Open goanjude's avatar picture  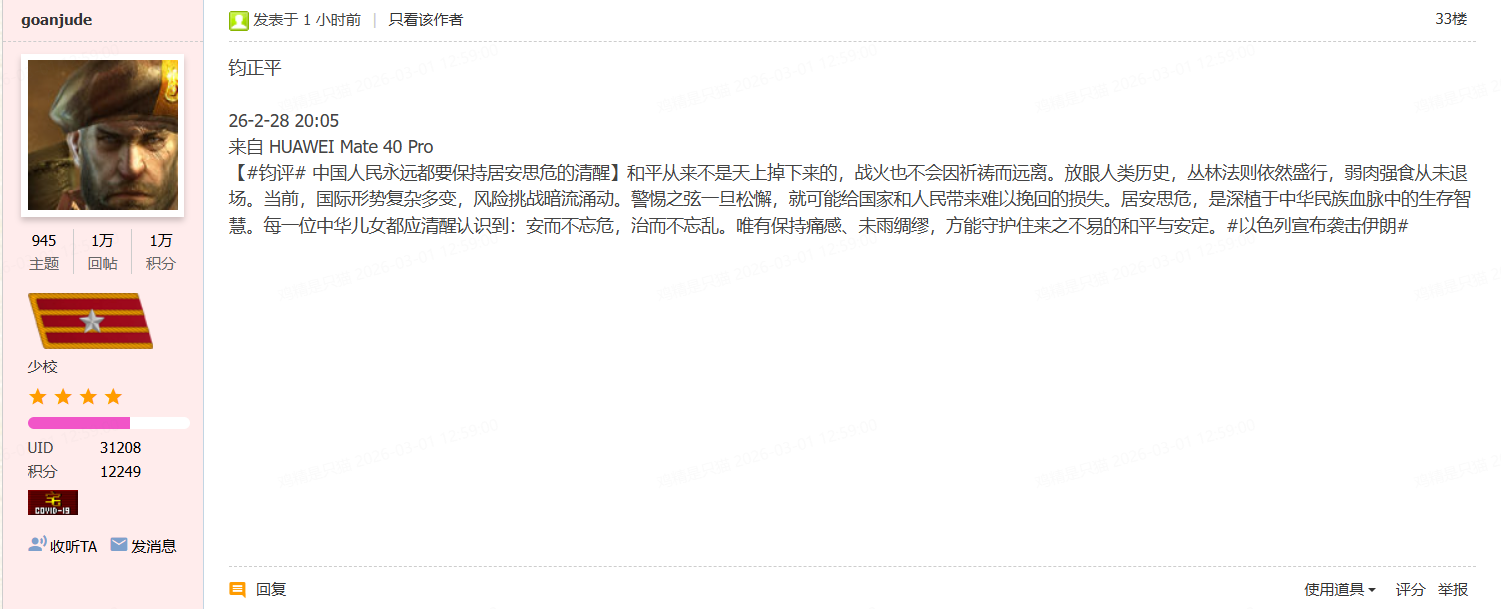103,135
